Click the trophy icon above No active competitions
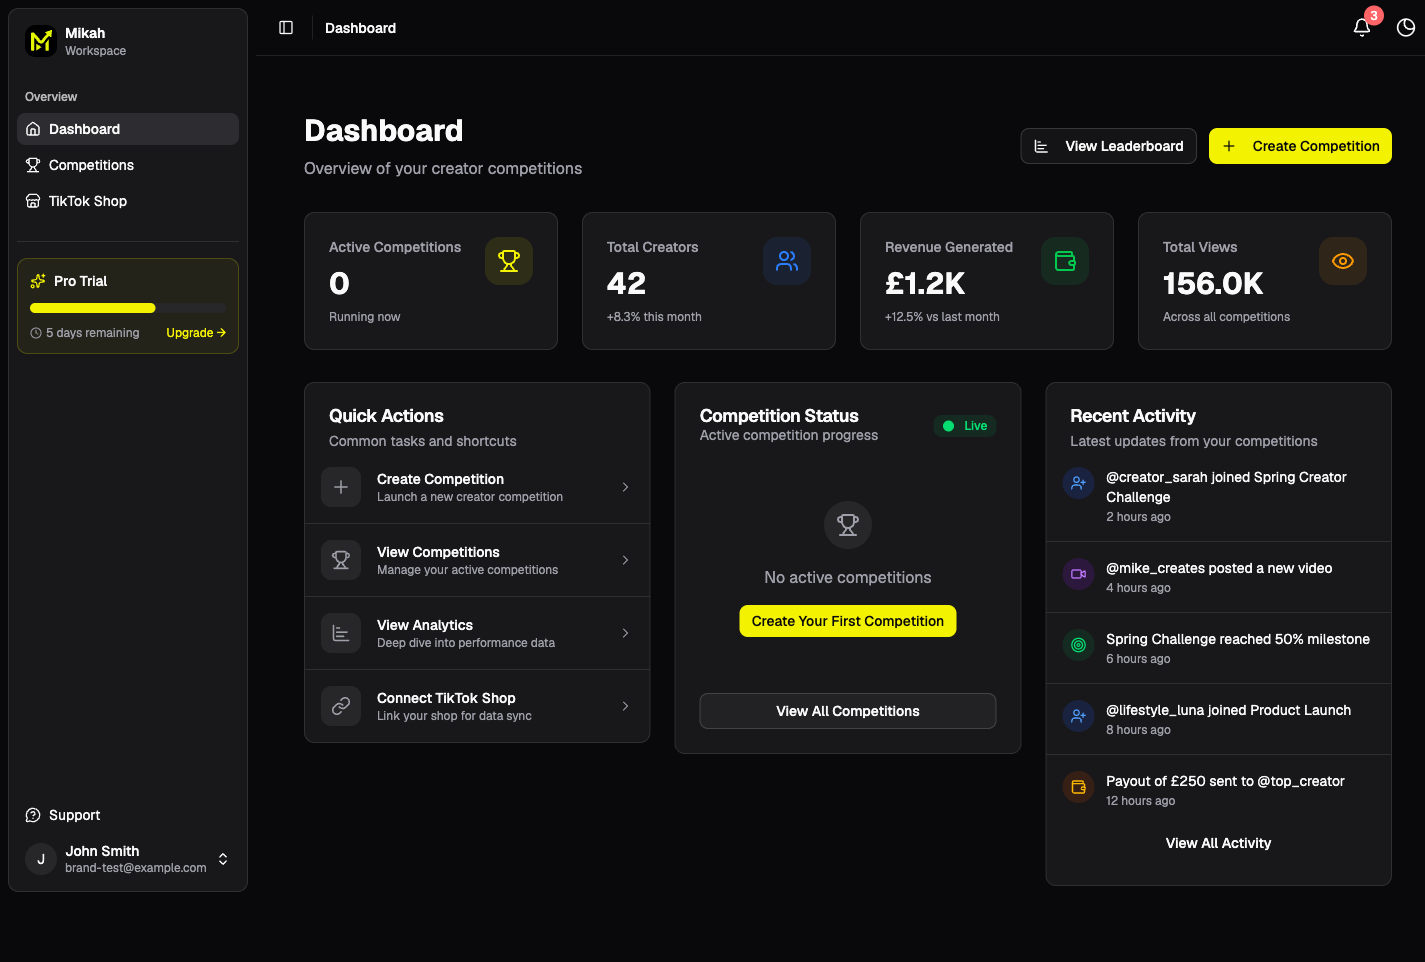Screen dimensions: 1425x962 (x=848, y=525)
